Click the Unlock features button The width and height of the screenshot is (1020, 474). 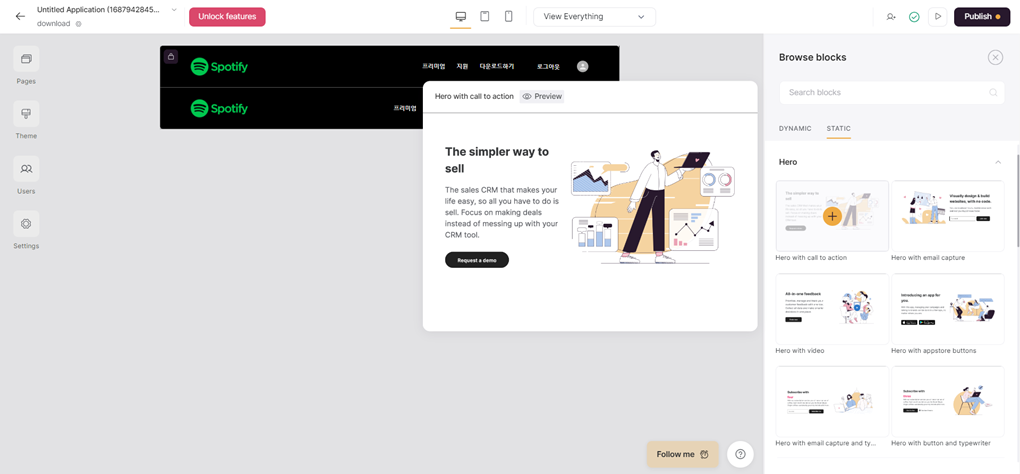point(227,17)
